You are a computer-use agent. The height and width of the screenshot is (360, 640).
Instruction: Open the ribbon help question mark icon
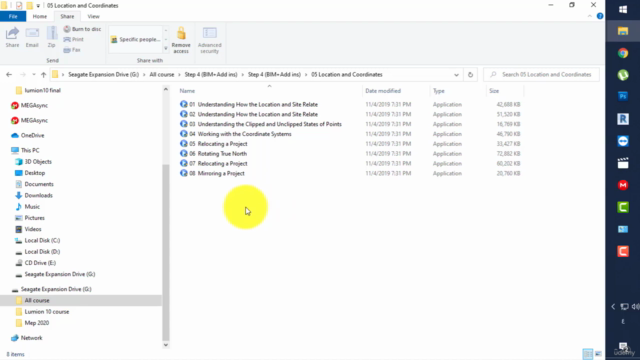pos(600,16)
